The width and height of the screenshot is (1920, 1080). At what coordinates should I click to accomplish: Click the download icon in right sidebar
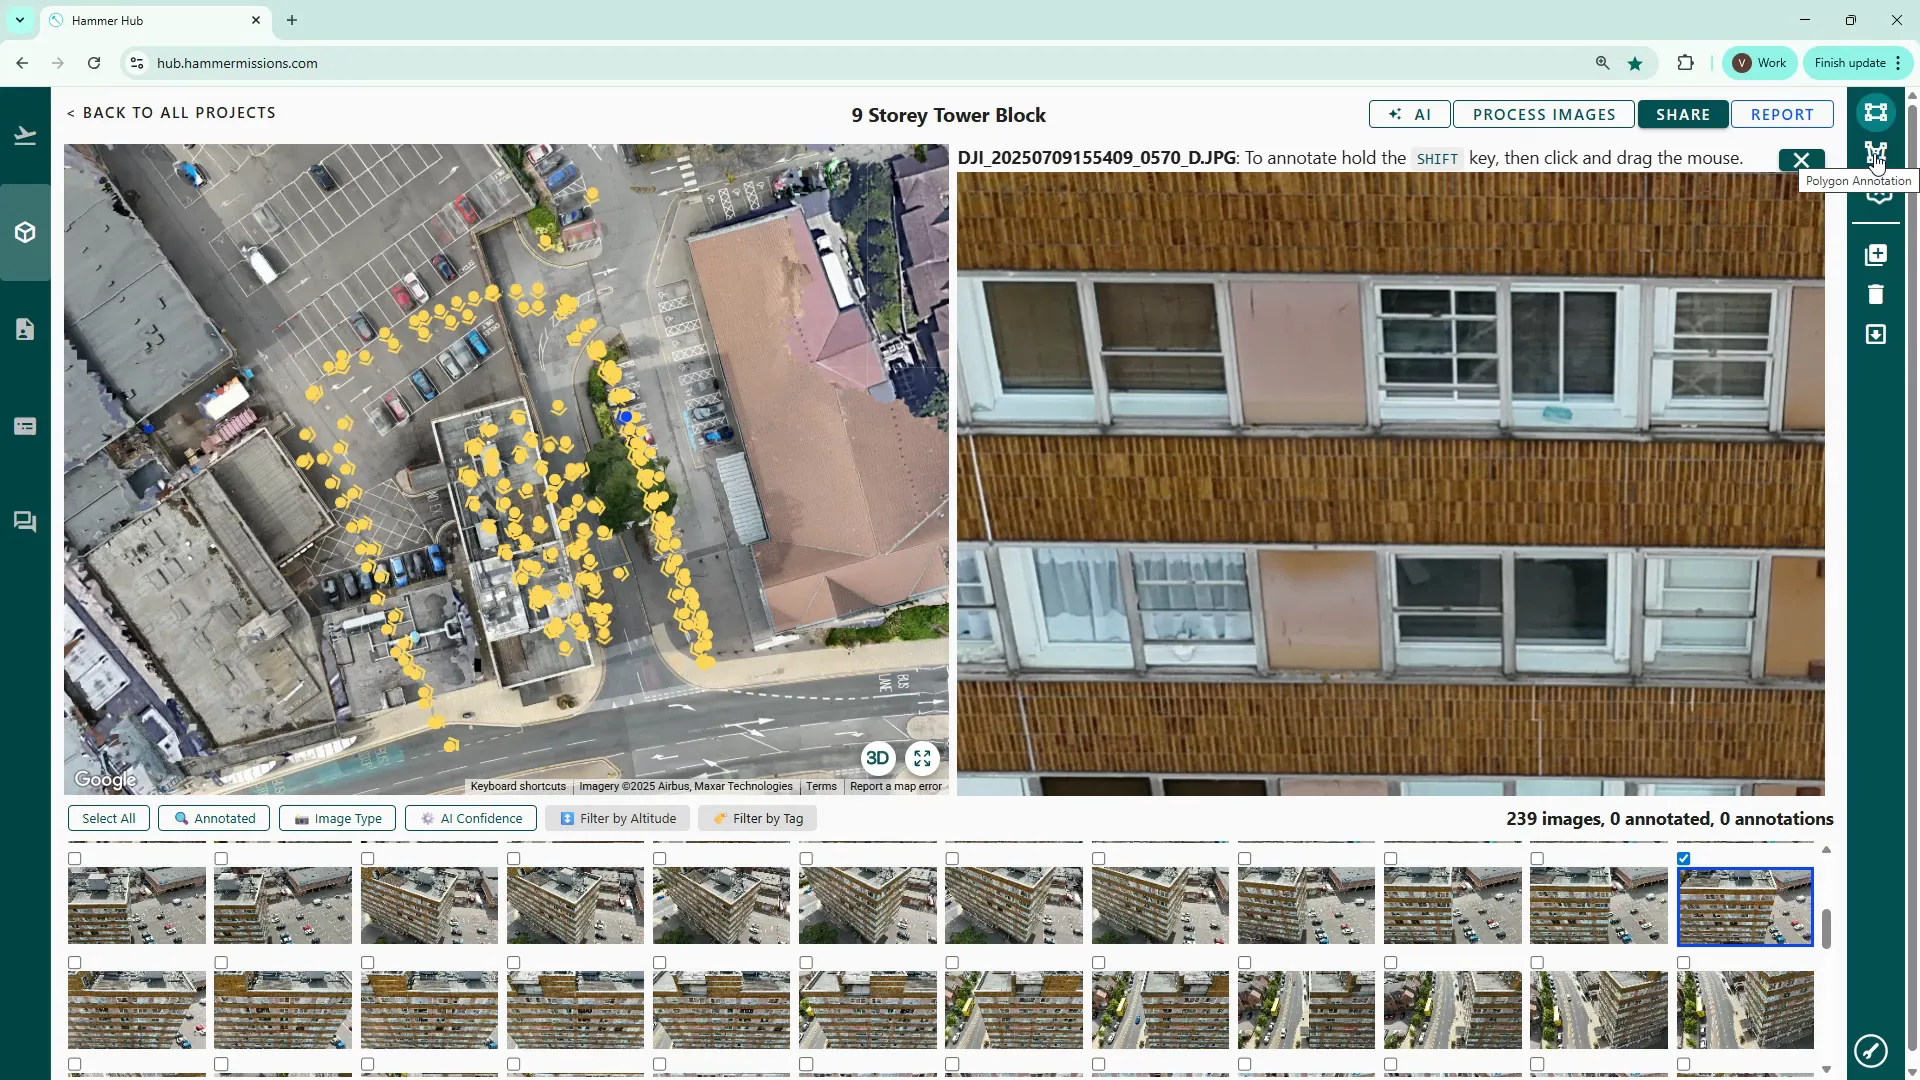(x=1875, y=334)
